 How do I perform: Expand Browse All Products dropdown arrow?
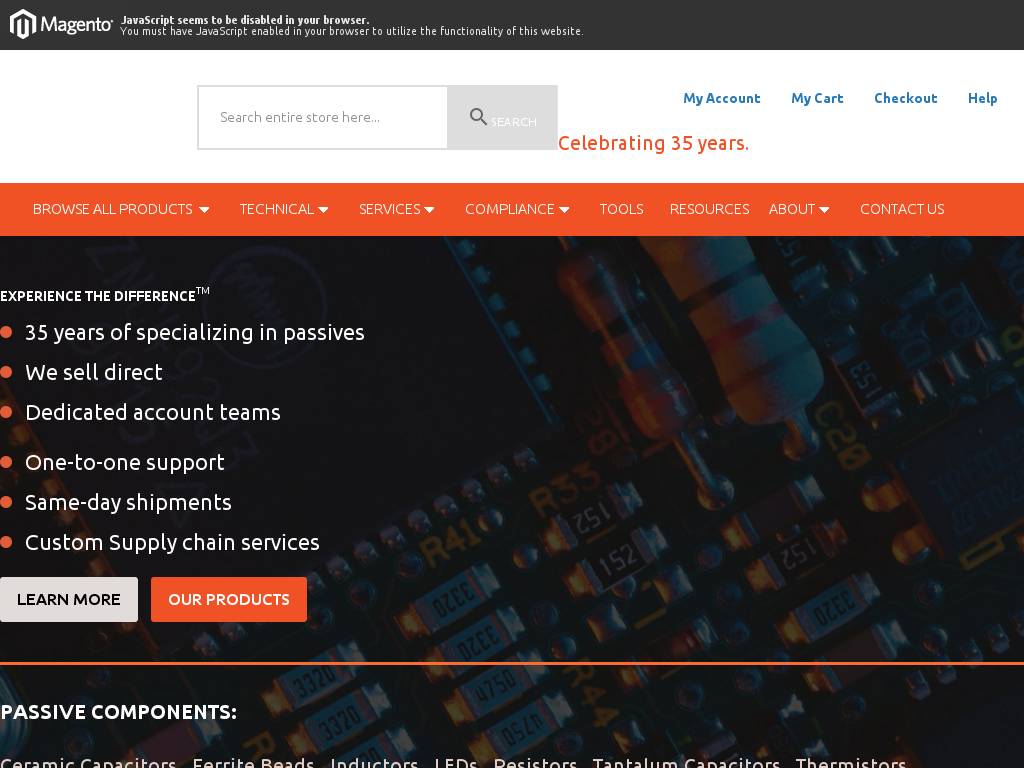pyautogui.click(x=204, y=210)
